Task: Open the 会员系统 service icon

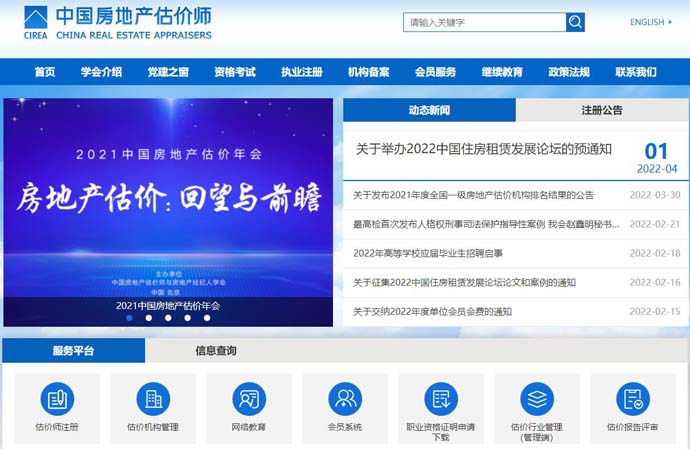Action: coord(345,399)
